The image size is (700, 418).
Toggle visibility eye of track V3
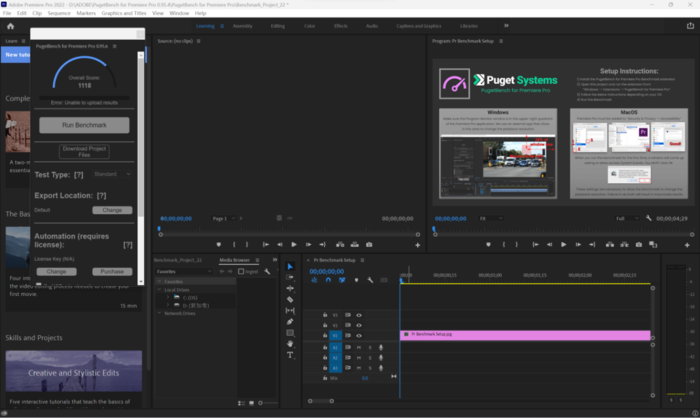(359, 315)
